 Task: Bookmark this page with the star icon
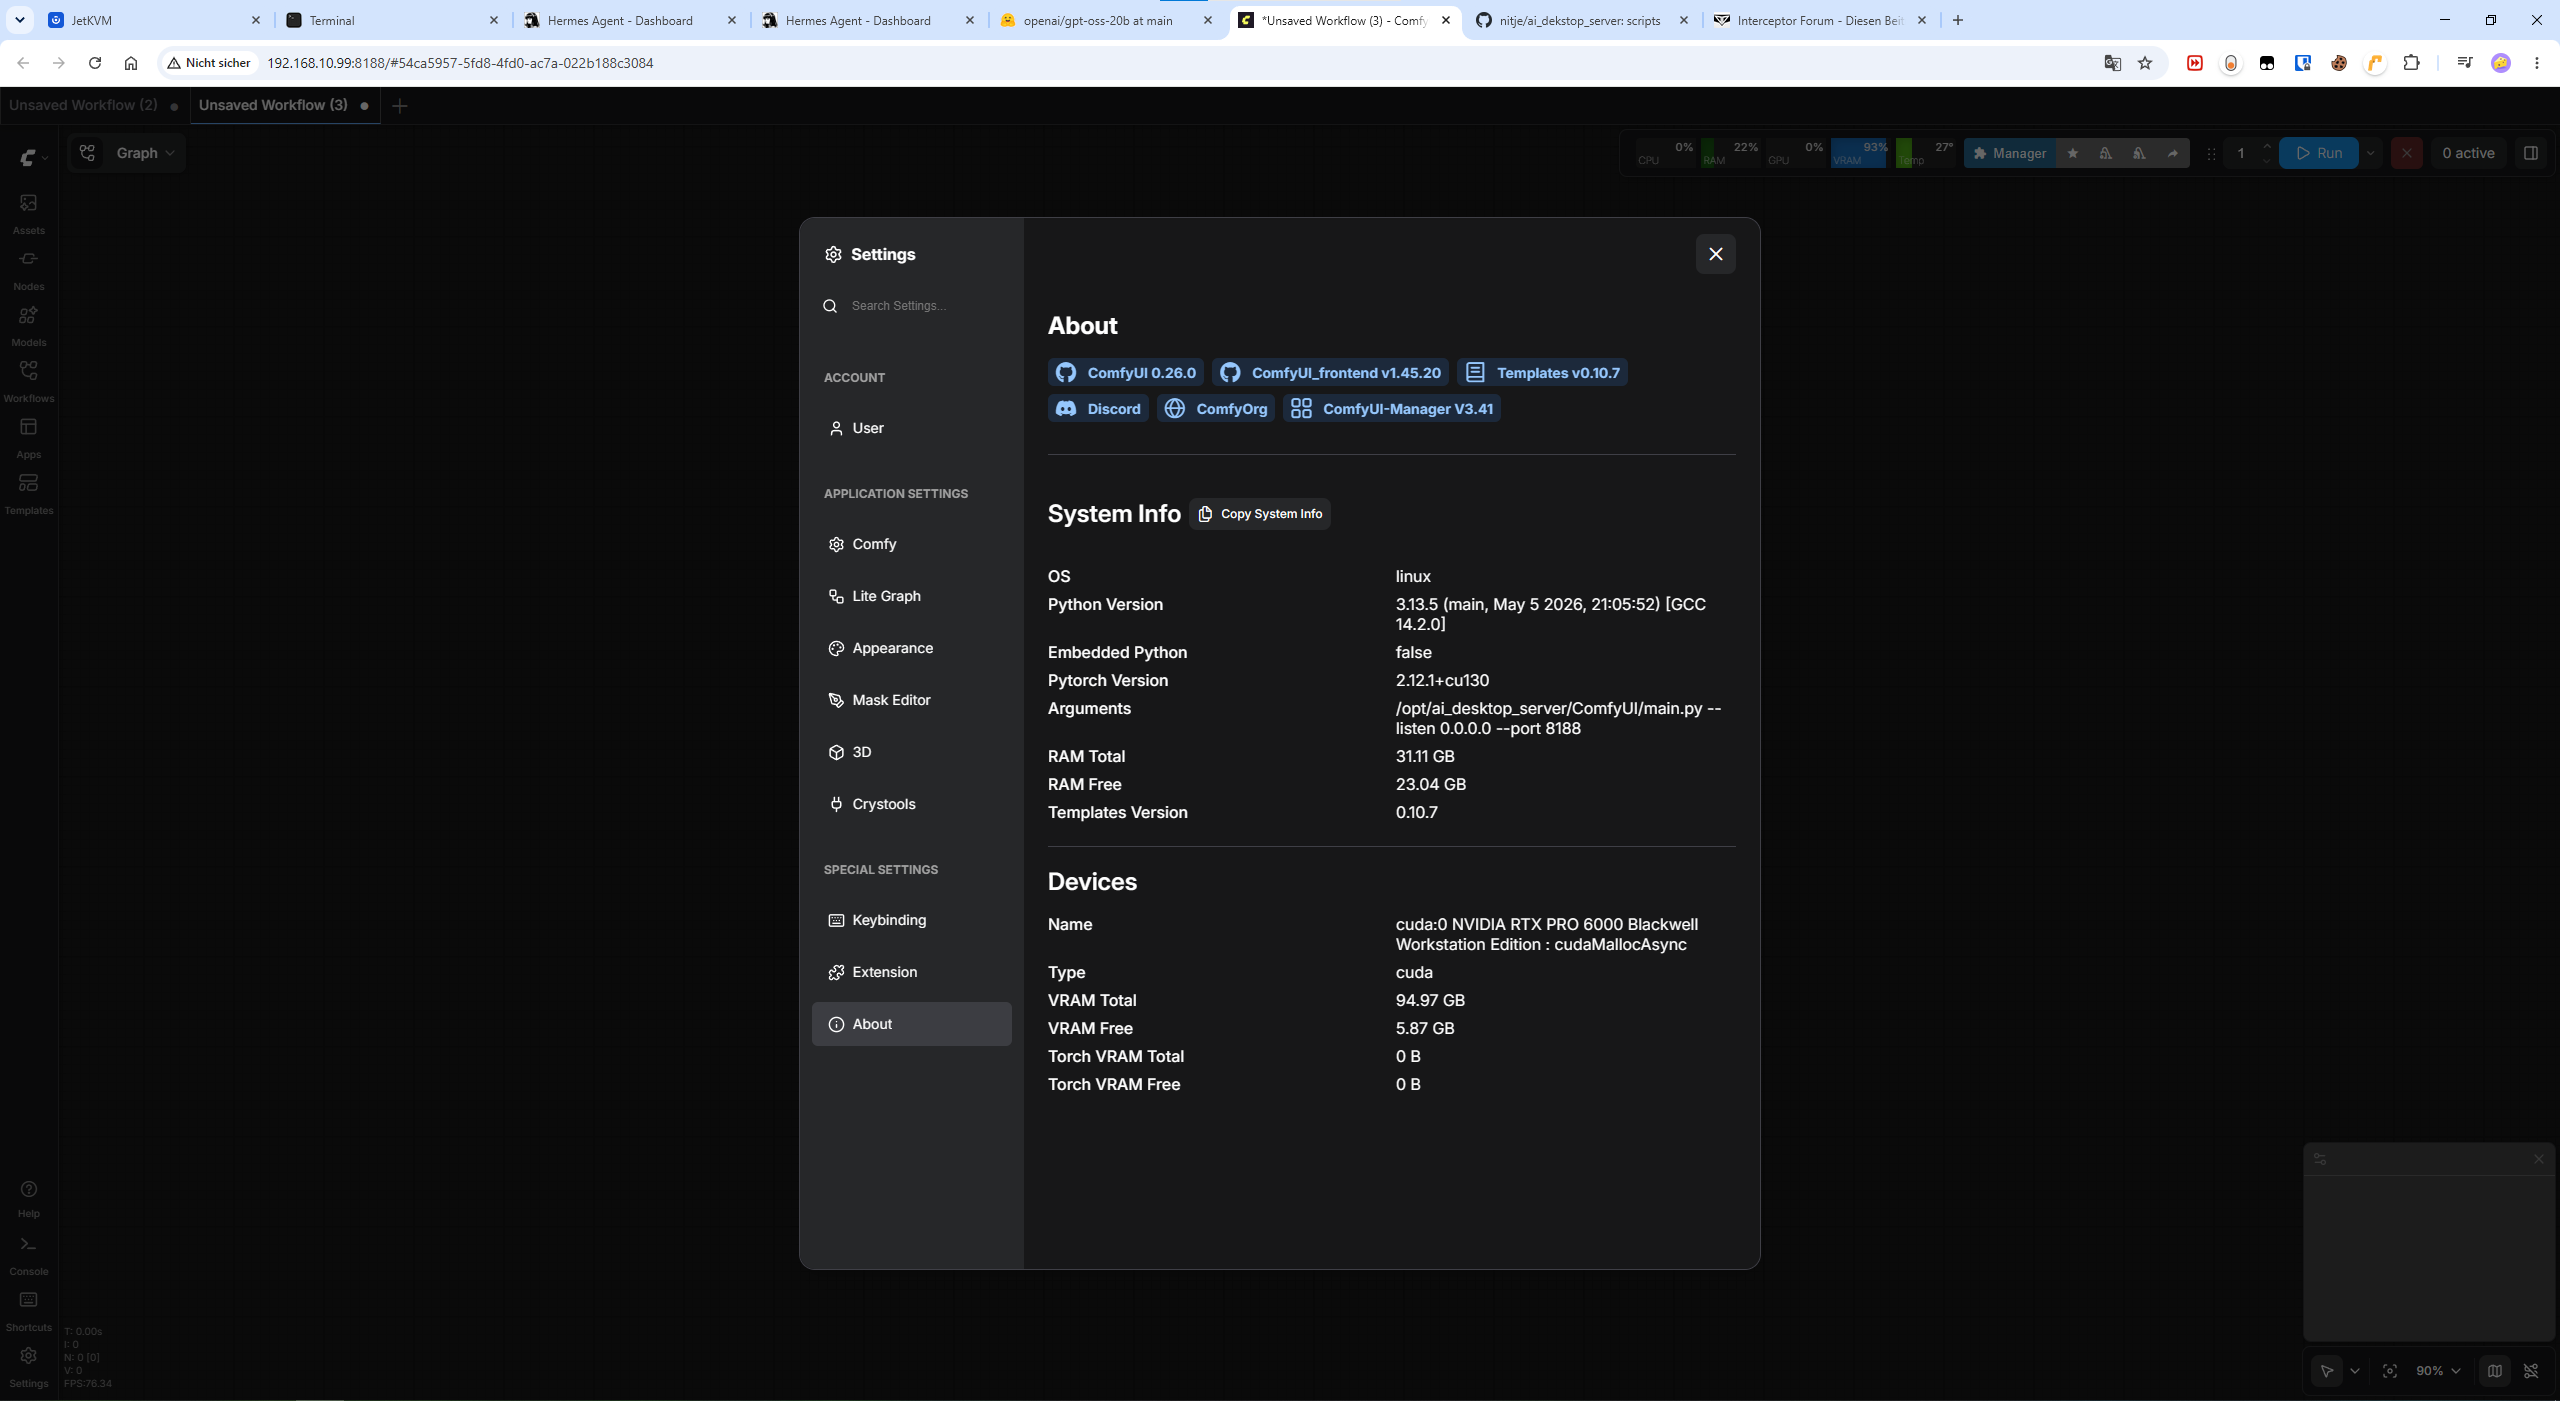[2145, 63]
